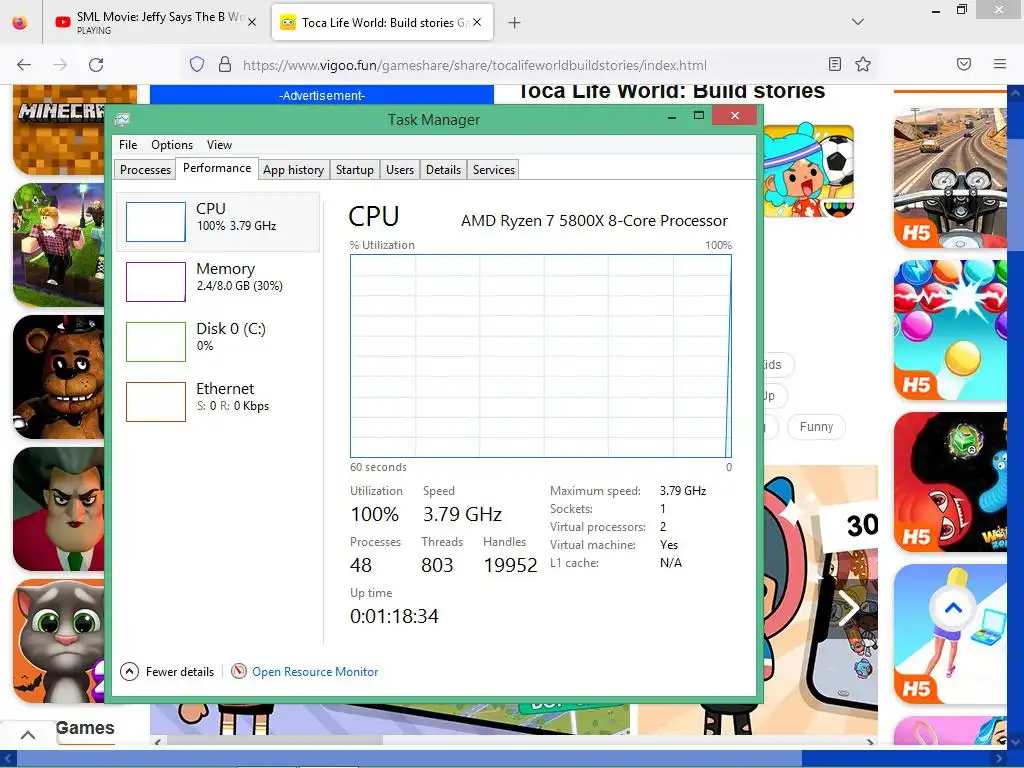This screenshot has width=1024, height=768.
Task: Click the Open Resource Monitor link
Action: [x=315, y=671]
